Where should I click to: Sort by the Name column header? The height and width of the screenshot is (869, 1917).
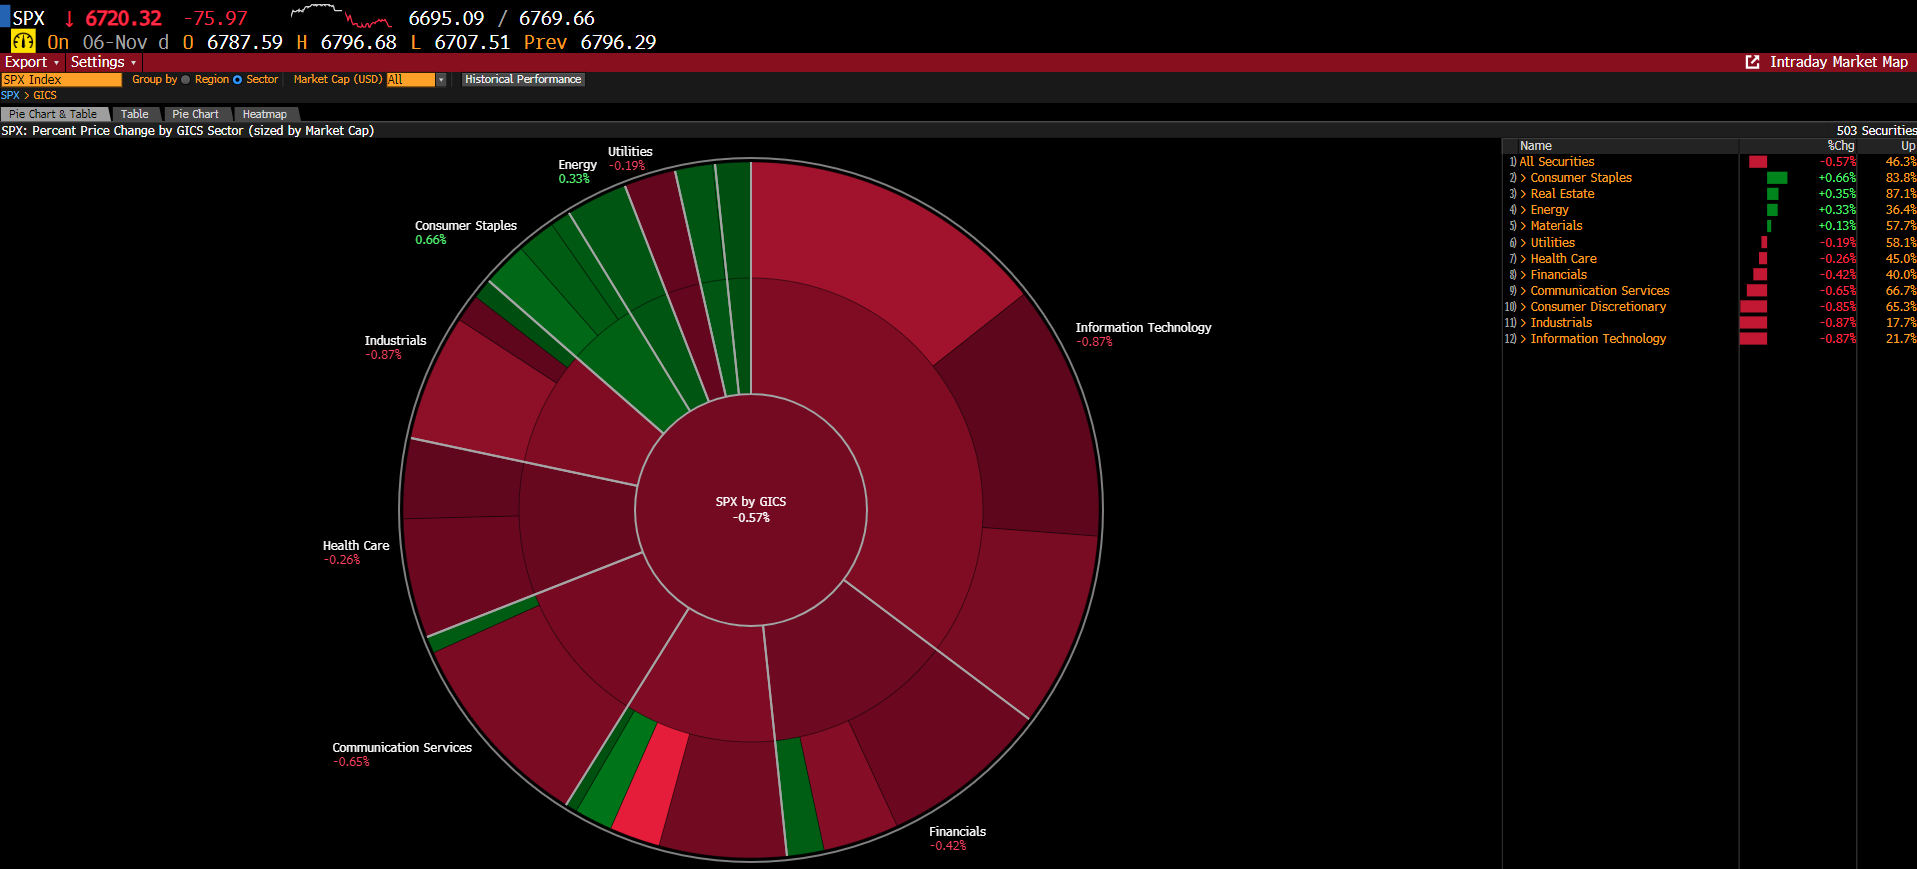(x=1536, y=146)
